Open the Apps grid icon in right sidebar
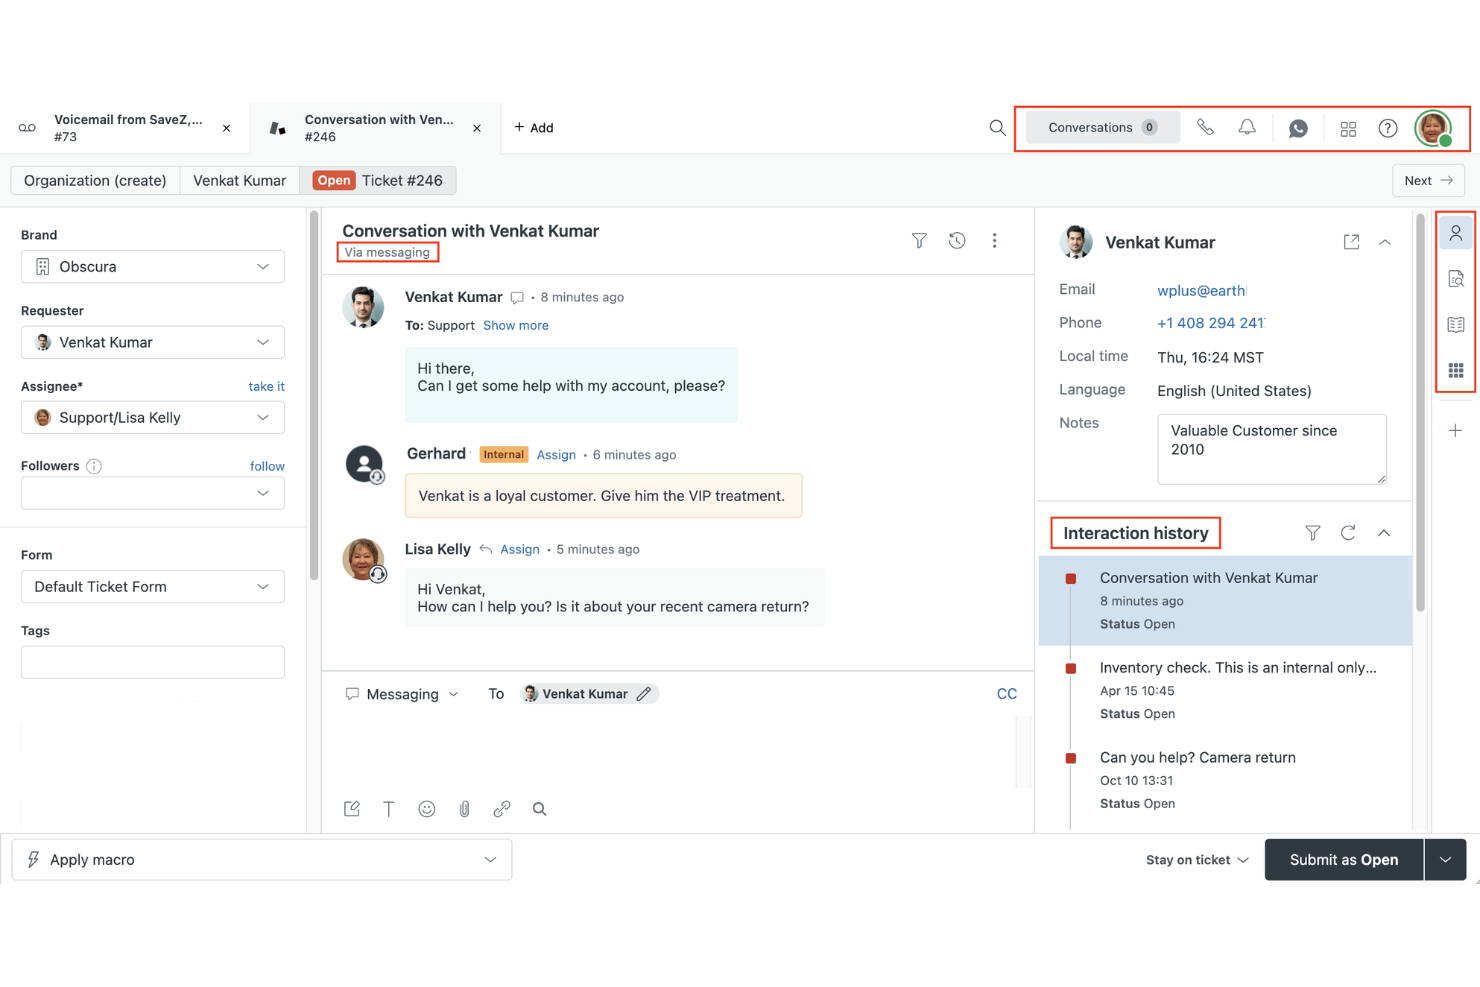Image resolution: width=1480 pixels, height=987 pixels. 1456,371
